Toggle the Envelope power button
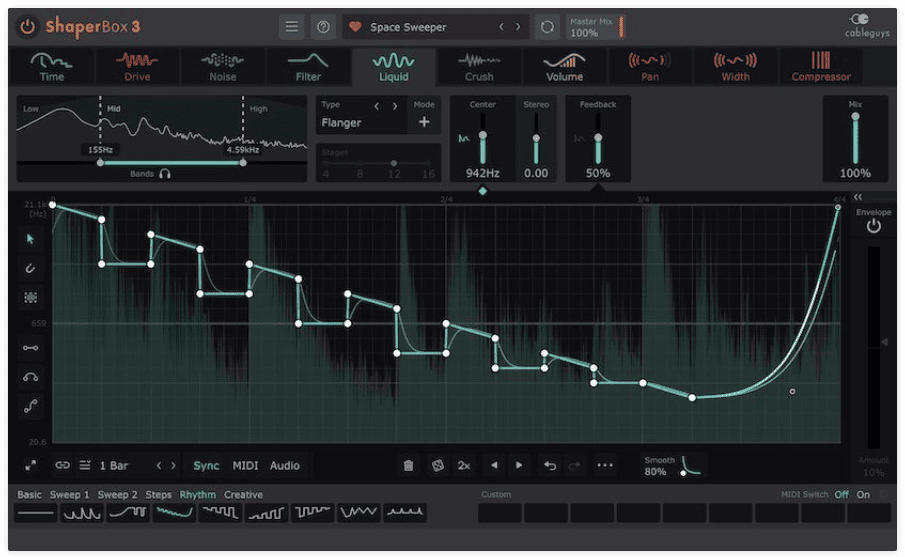 point(873,226)
